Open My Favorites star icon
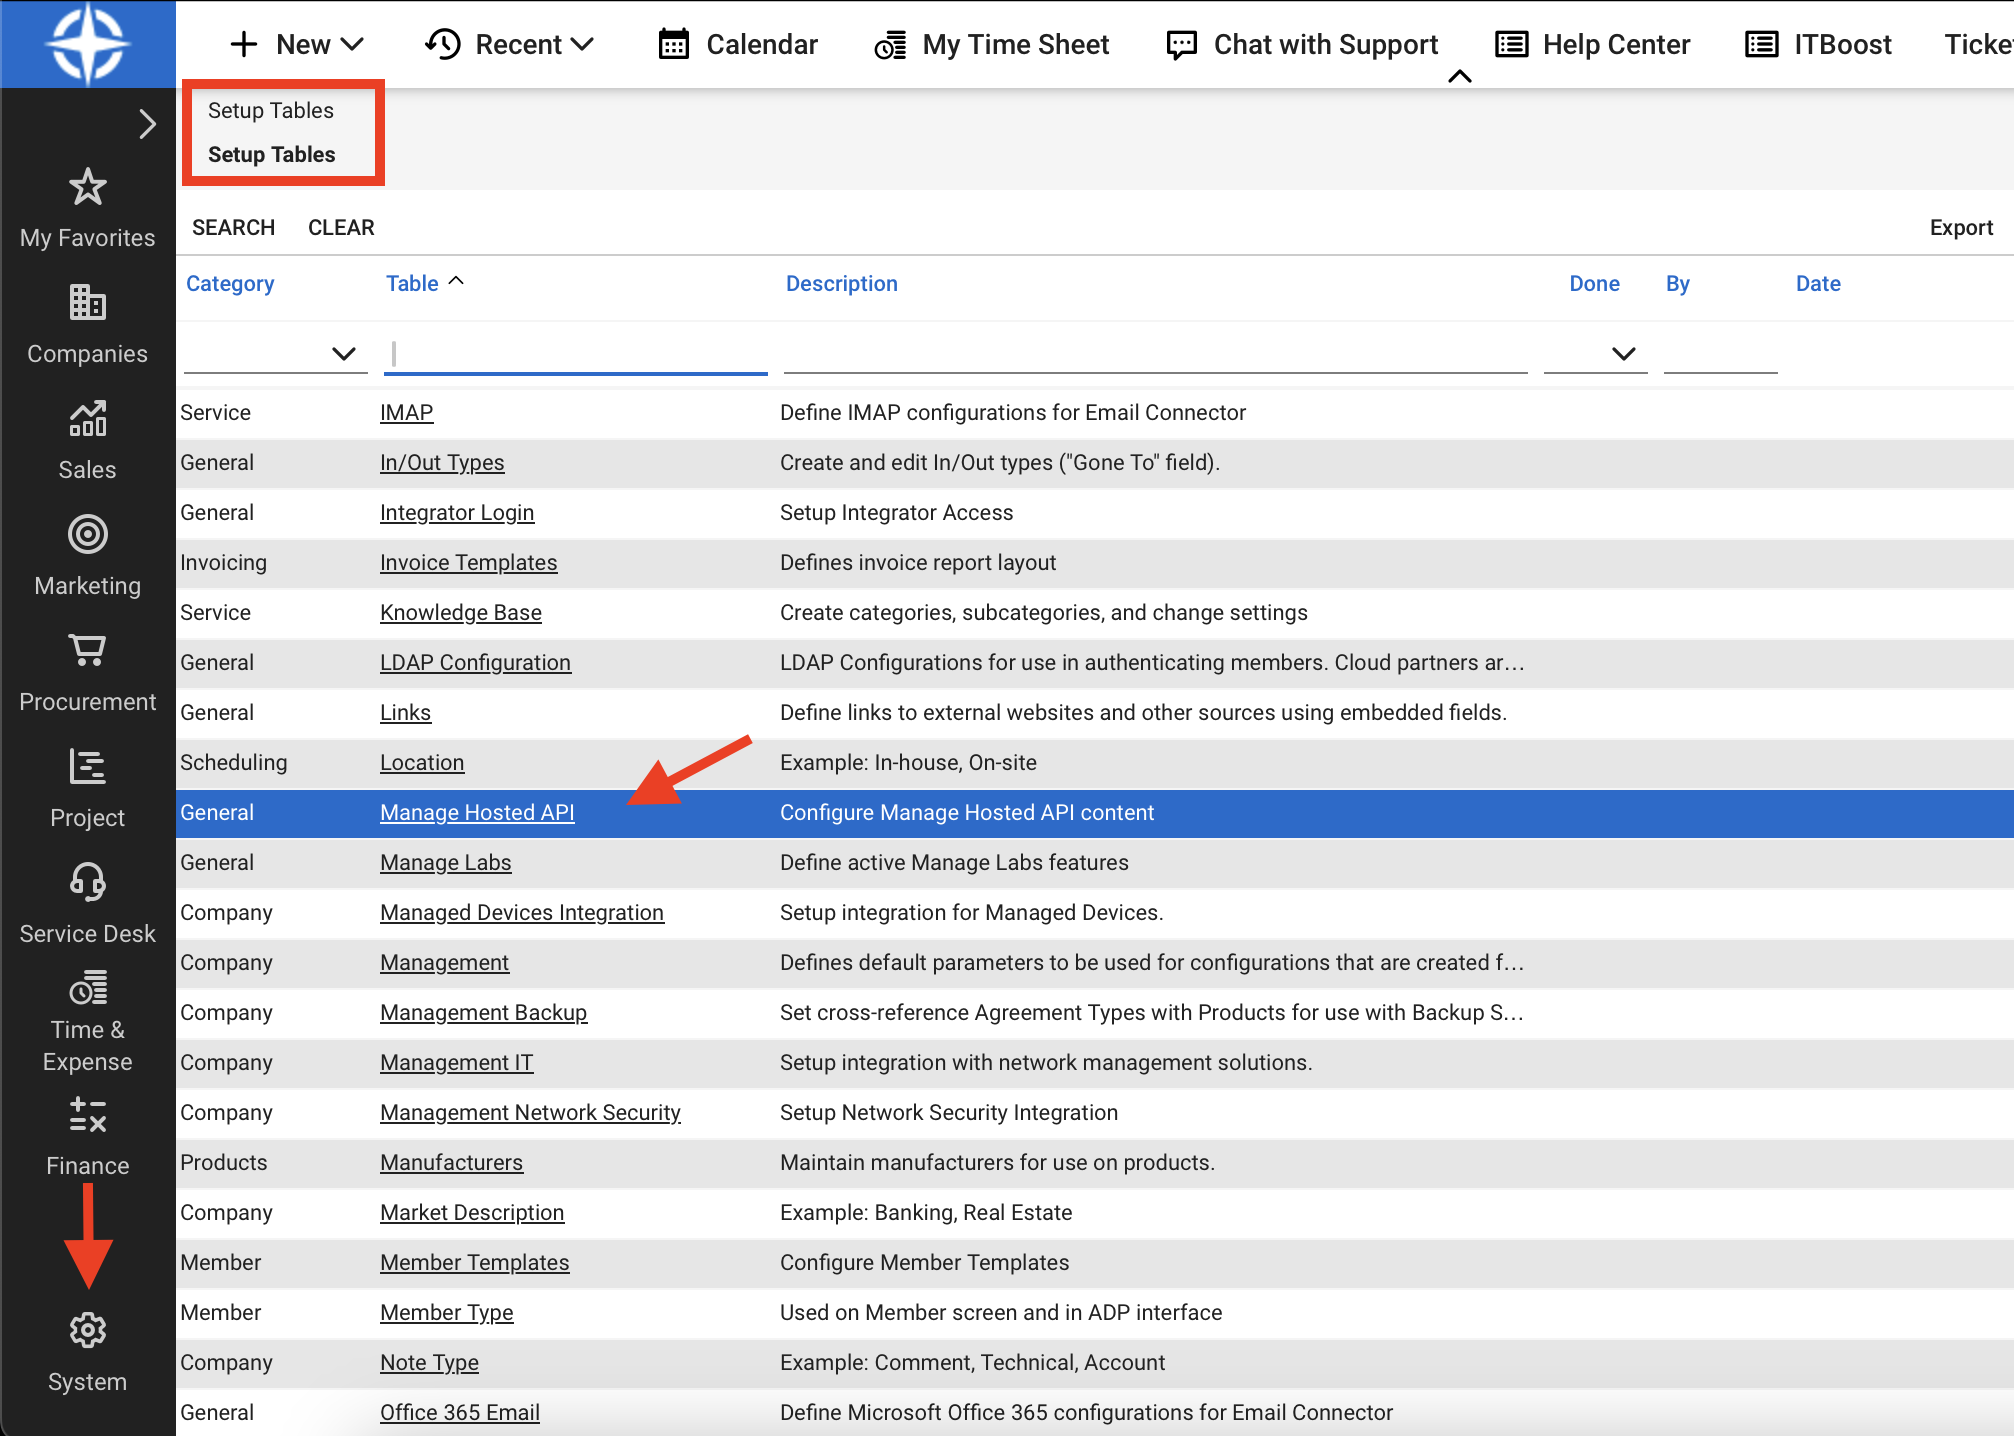The image size is (2014, 1436). [x=88, y=187]
